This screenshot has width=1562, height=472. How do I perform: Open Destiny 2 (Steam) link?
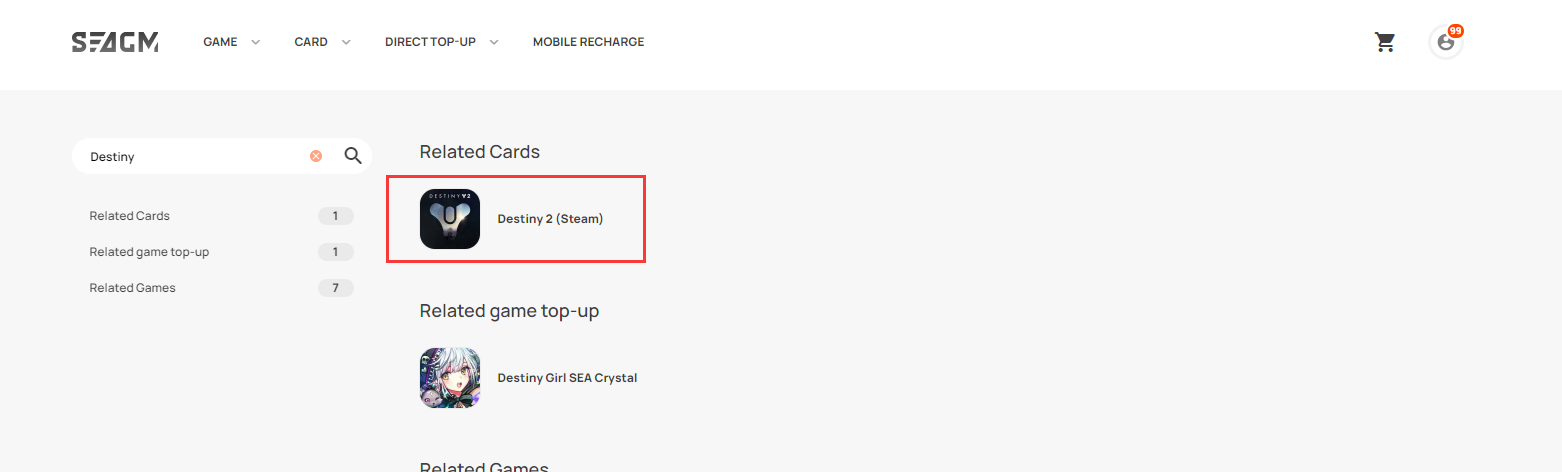(x=550, y=219)
